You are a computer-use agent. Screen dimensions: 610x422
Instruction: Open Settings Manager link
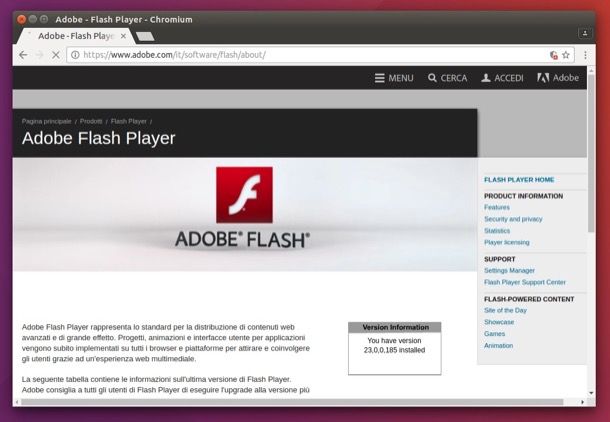(x=509, y=270)
